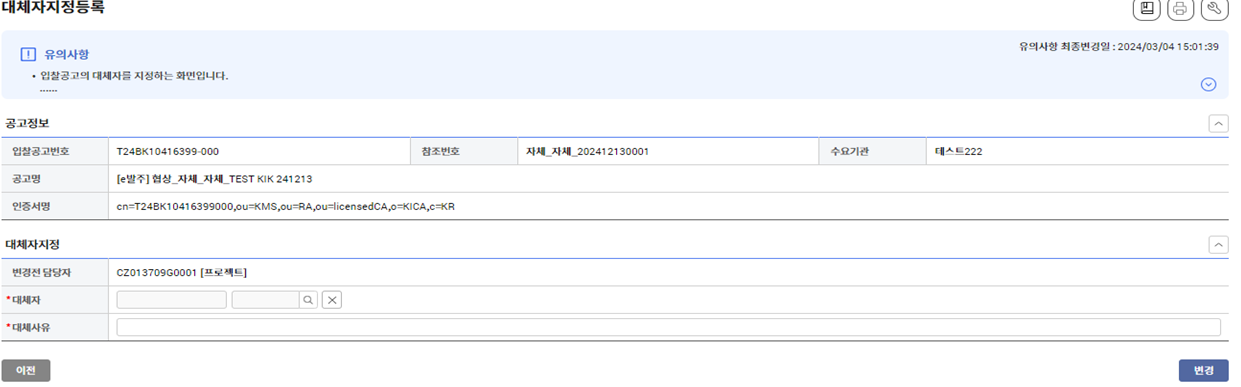Click the 이전 button
Viewport: 1241px width, 387px height.
click(26, 370)
